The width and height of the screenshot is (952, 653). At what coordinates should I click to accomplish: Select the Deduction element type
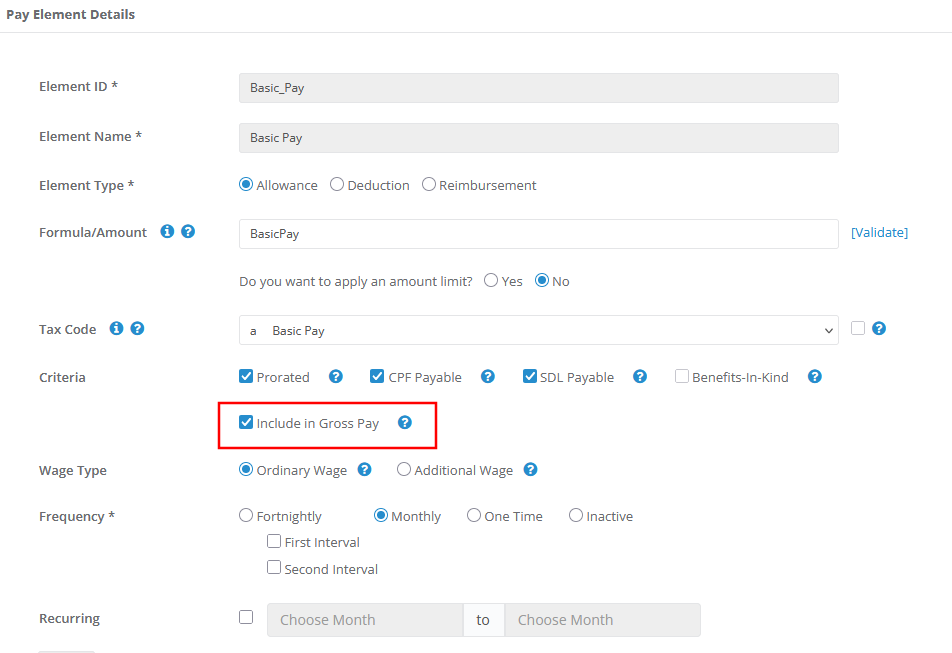click(337, 184)
